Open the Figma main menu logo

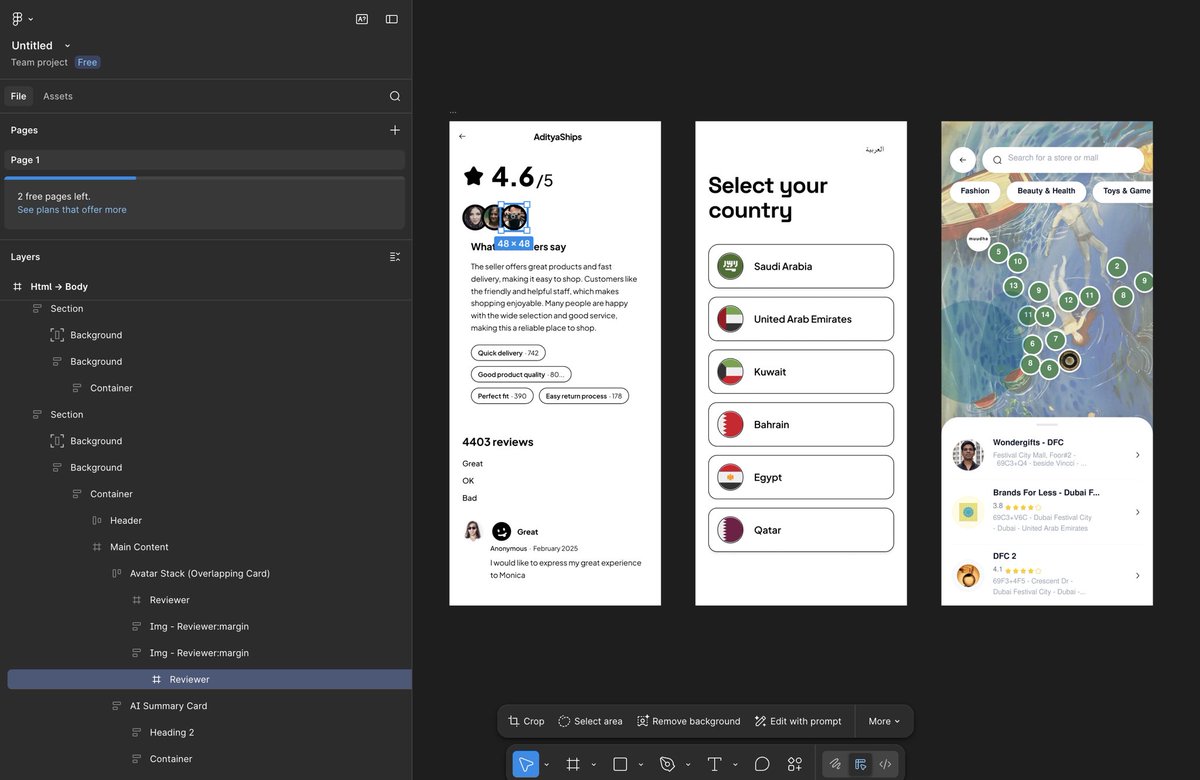point(17,19)
